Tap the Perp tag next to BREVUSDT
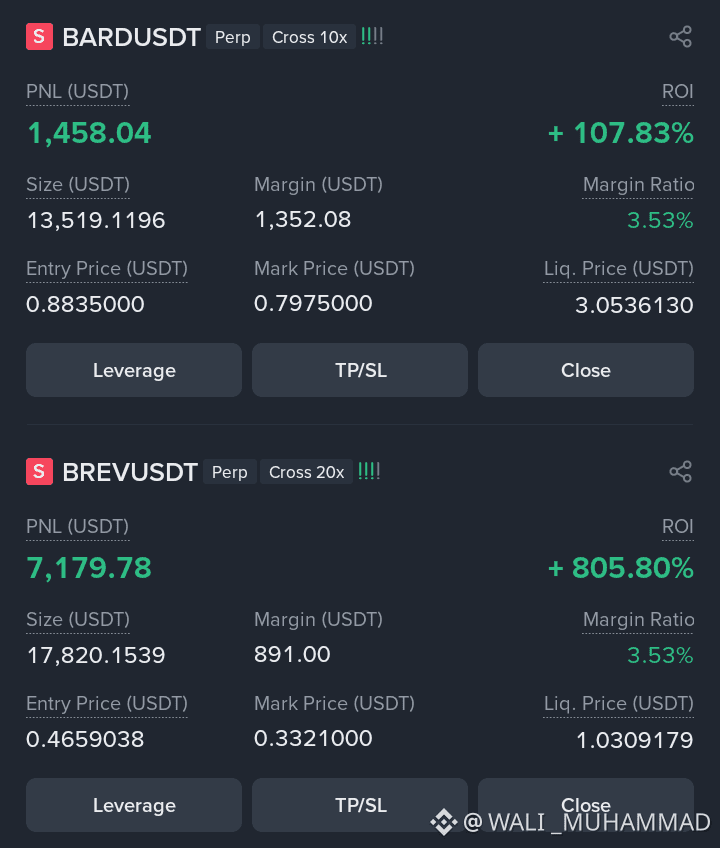720x848 pixels. tap(230, 472)
